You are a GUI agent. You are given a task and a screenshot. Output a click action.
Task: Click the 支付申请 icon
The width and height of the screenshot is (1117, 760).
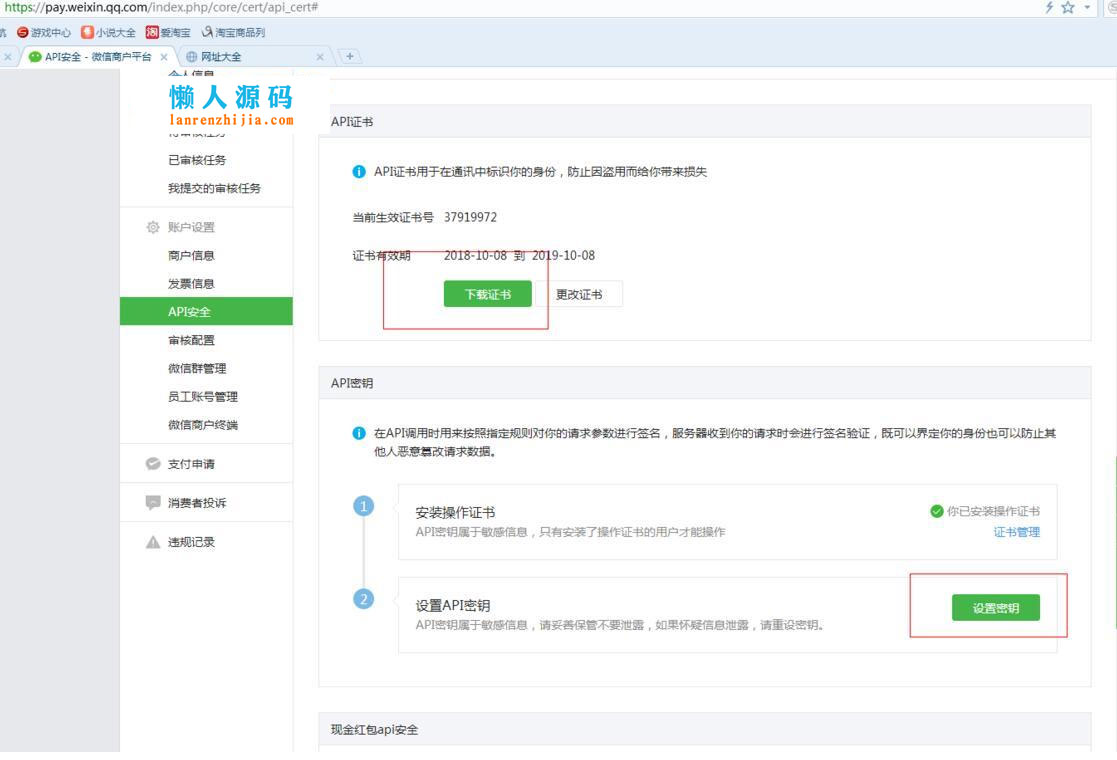(x=152, y=464)
